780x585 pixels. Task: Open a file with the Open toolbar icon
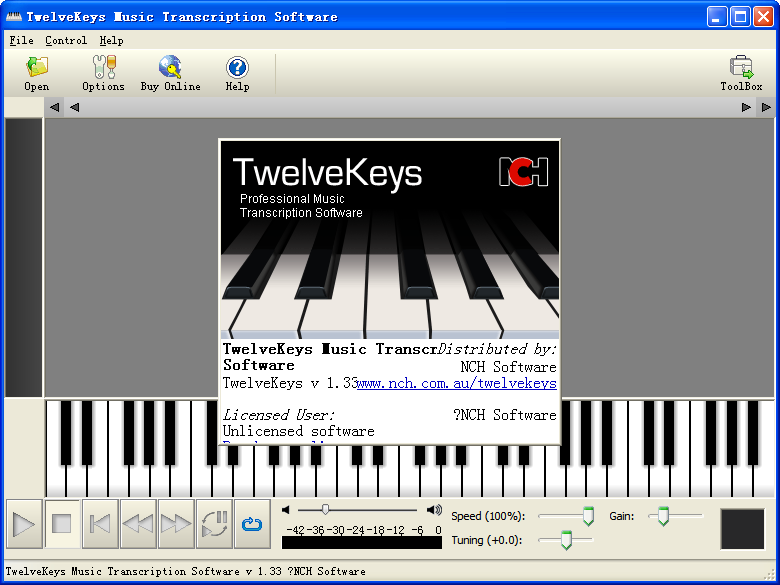click(x=37, y=74)
